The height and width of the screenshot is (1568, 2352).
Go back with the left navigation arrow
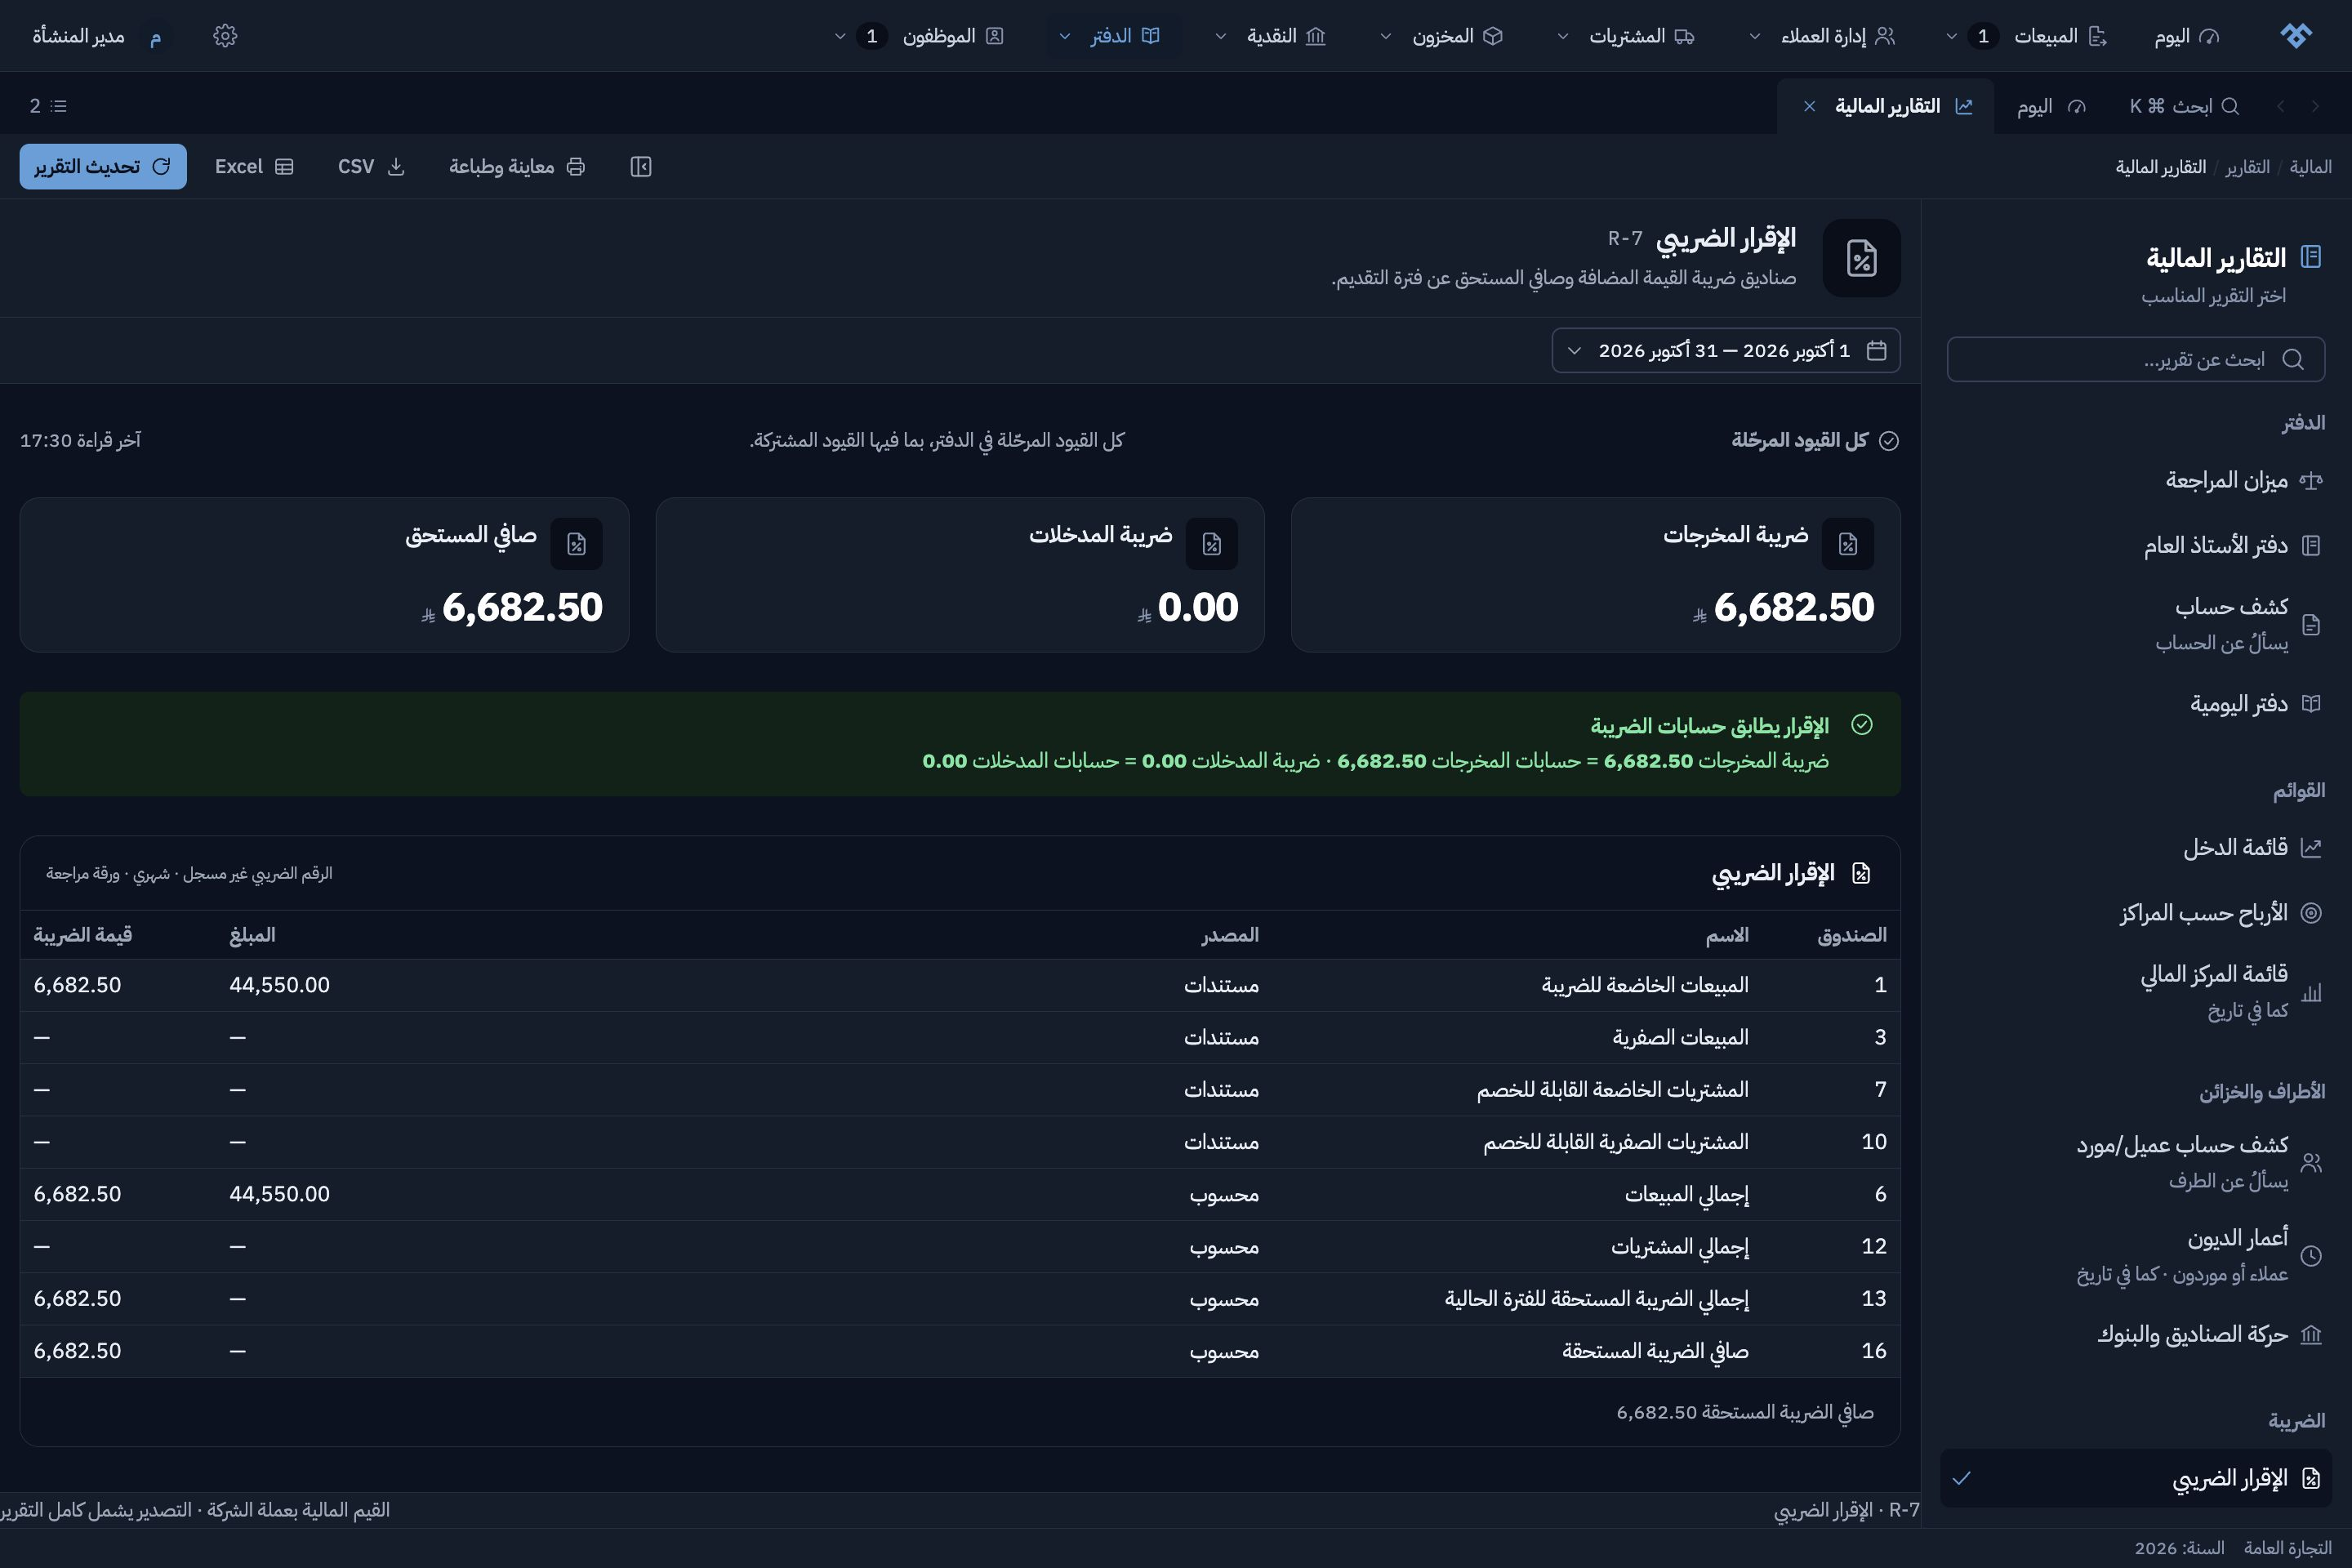point(2281,106)
